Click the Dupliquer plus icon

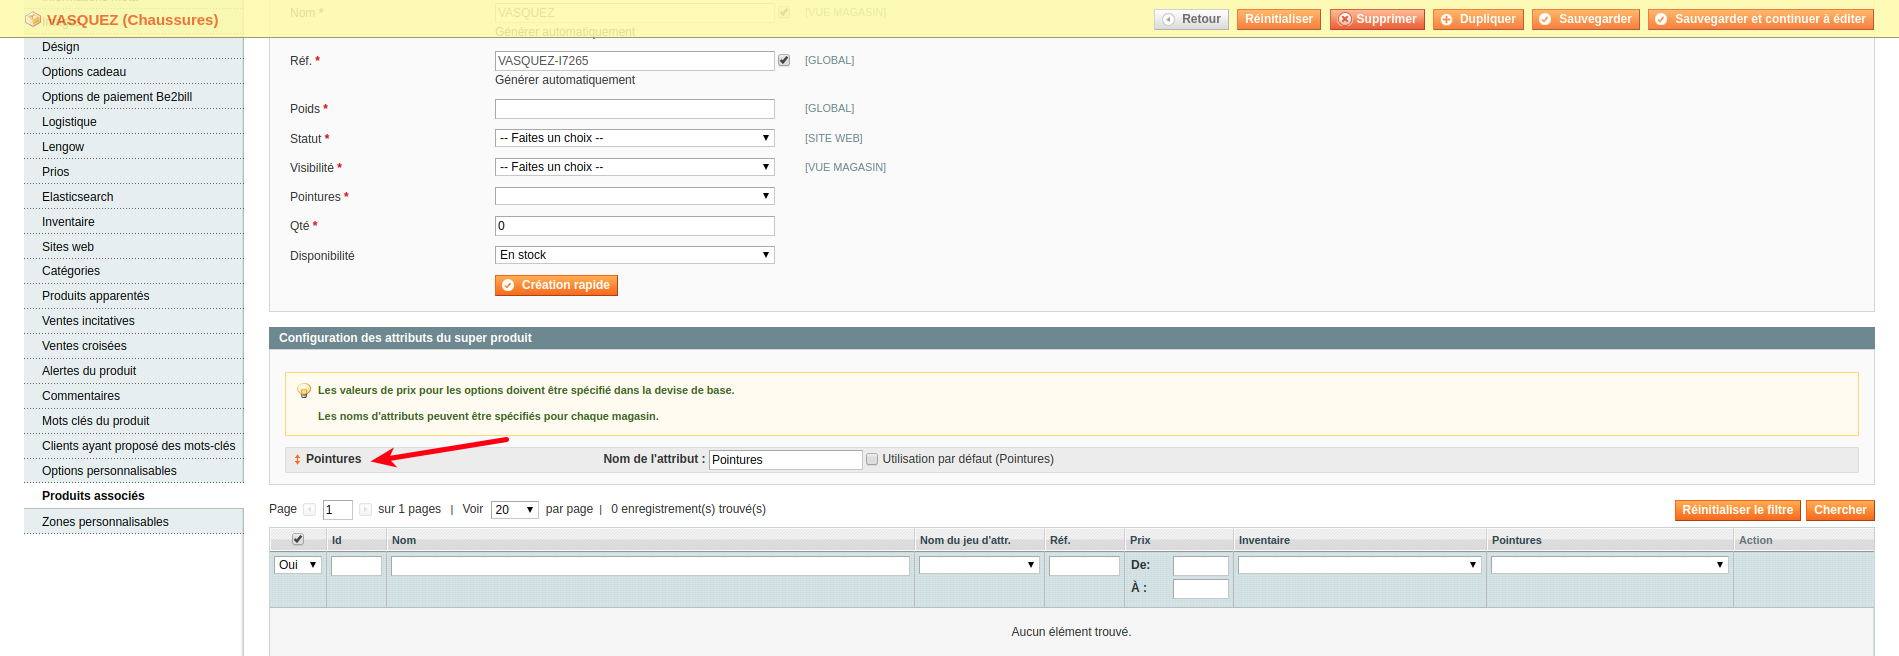tap(1446, 20)
